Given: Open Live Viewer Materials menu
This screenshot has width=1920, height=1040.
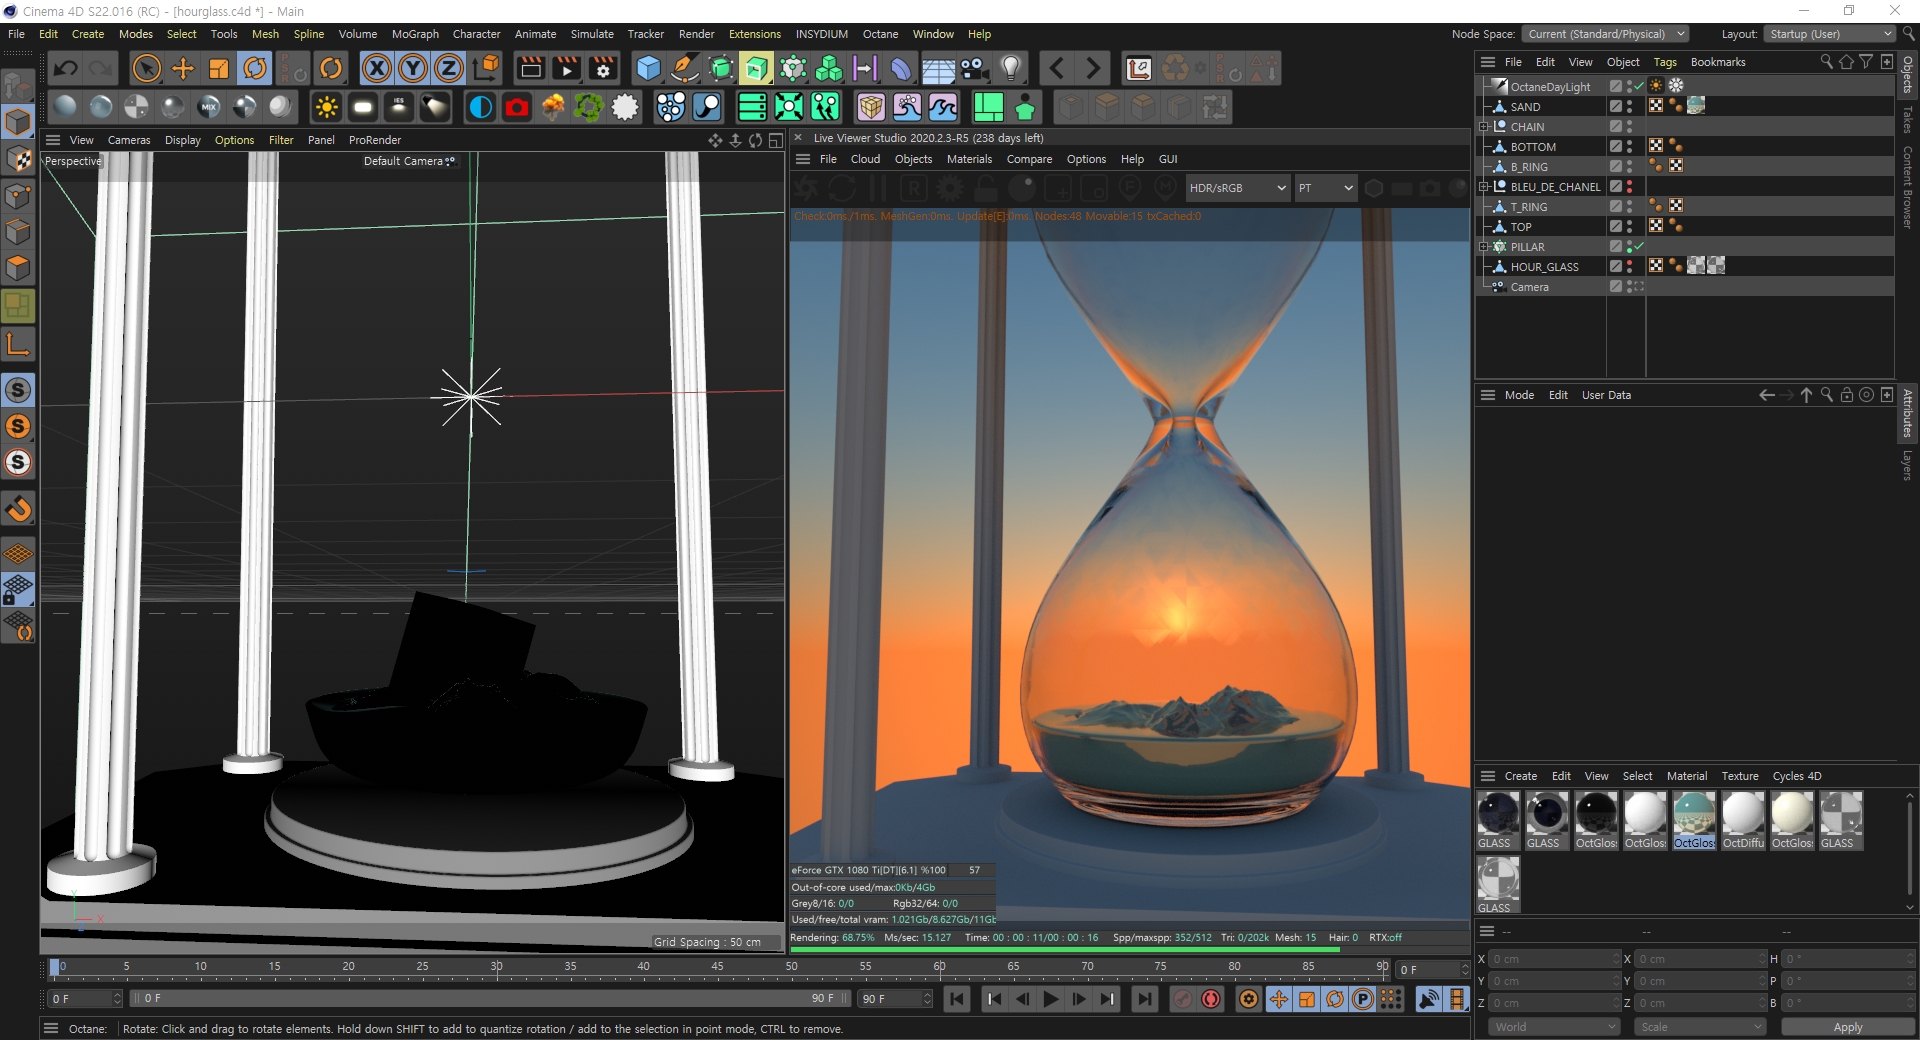Looking at the screenshot, I should tap(969, 159).
